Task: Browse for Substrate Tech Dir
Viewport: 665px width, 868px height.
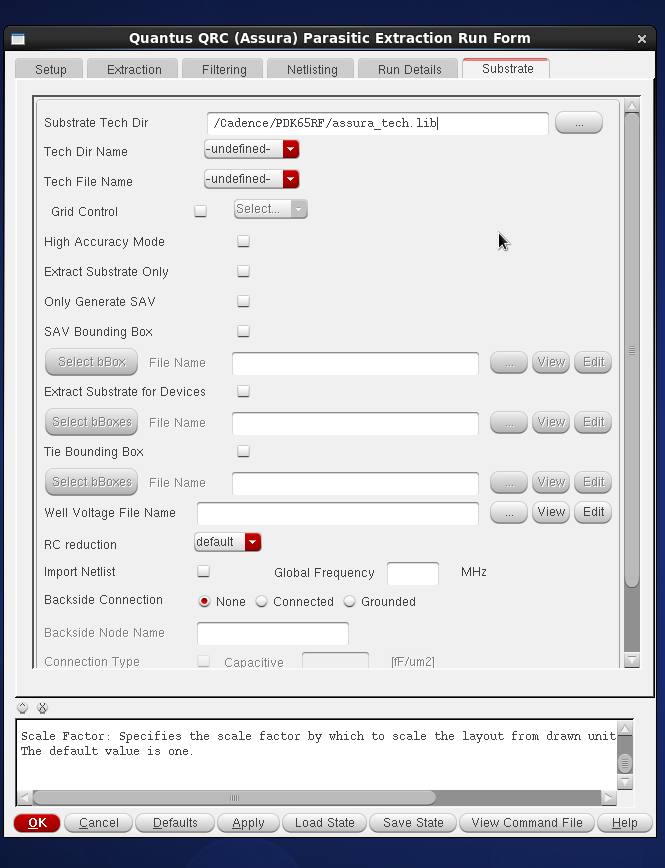Action: [579, 123]
